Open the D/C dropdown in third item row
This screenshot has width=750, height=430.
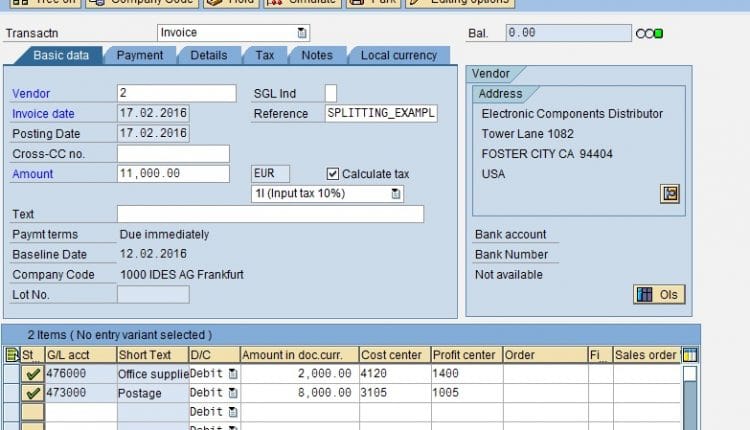pyautogui.click(x=233, y=412)
